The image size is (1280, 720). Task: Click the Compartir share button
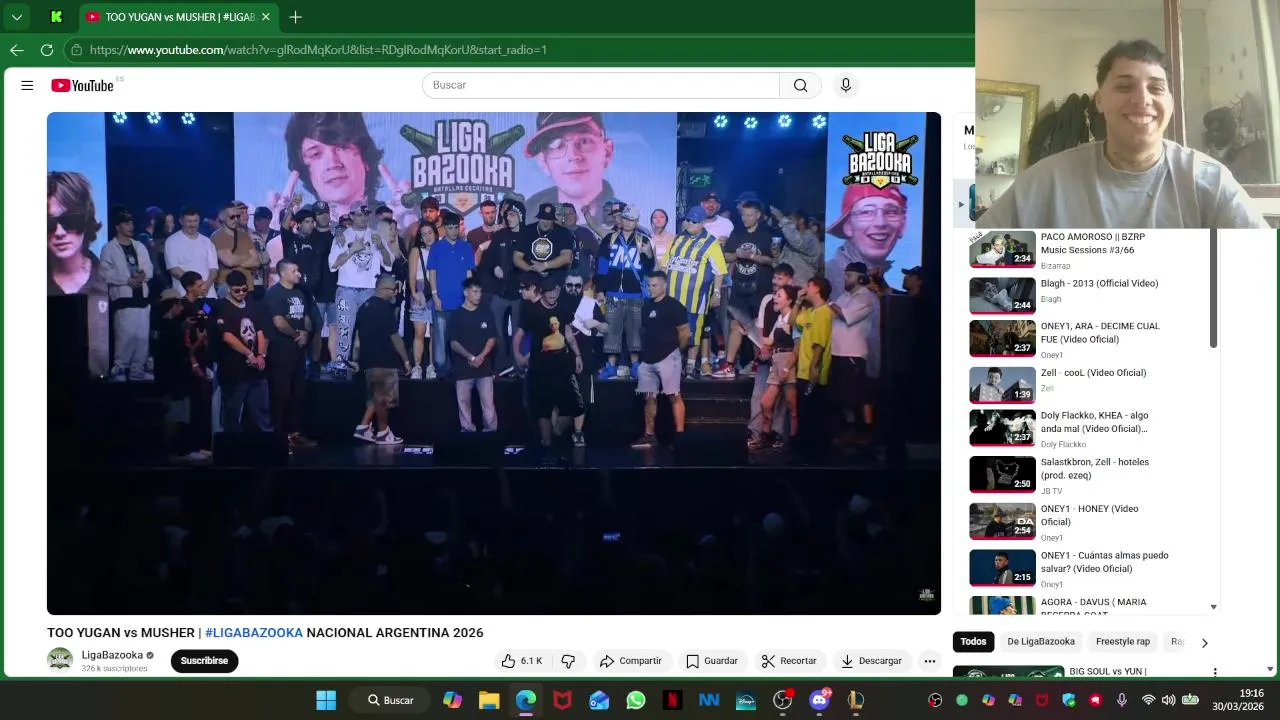(x=631, y=661)
